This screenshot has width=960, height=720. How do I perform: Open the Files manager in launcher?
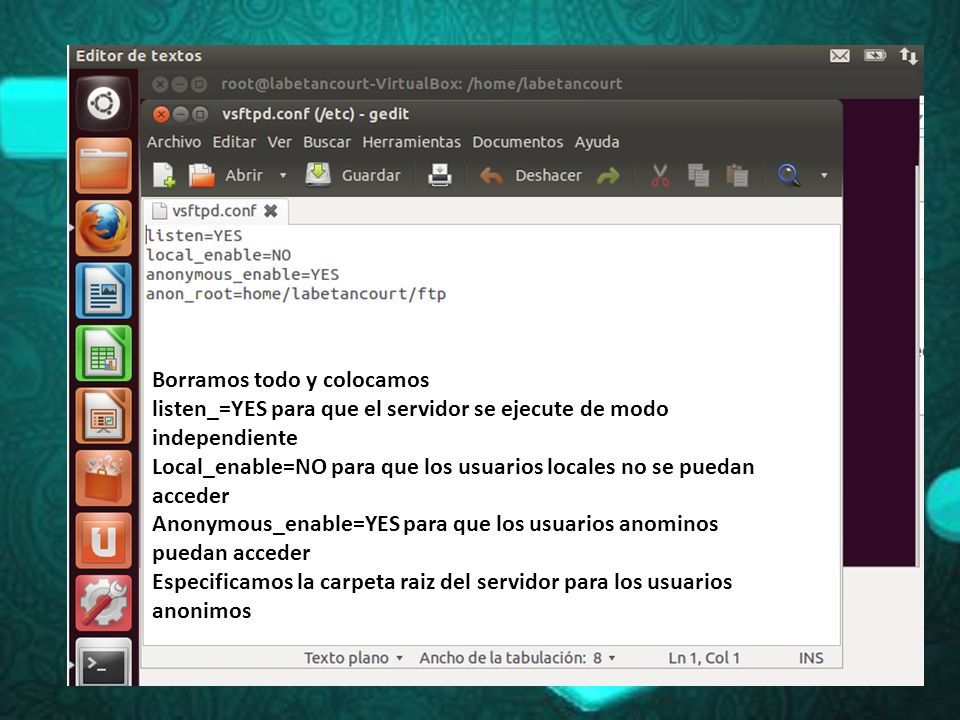pos(103,165)
